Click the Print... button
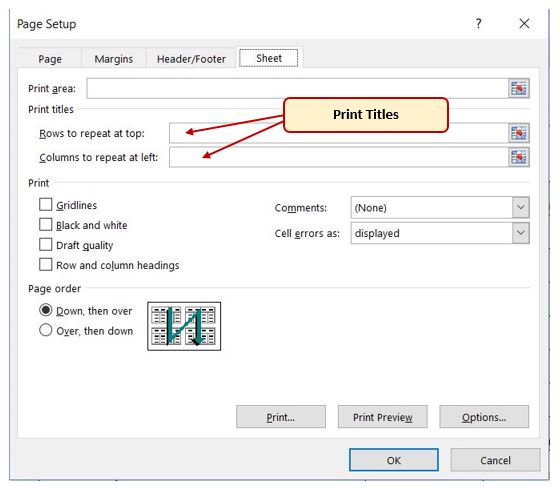Screen dimensions: 560x488 click(x=281, y=417)
